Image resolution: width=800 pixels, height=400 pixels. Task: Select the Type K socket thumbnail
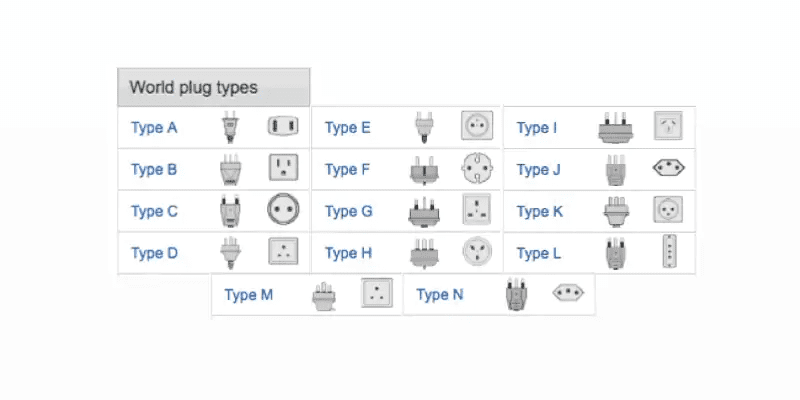coord(668,209)
